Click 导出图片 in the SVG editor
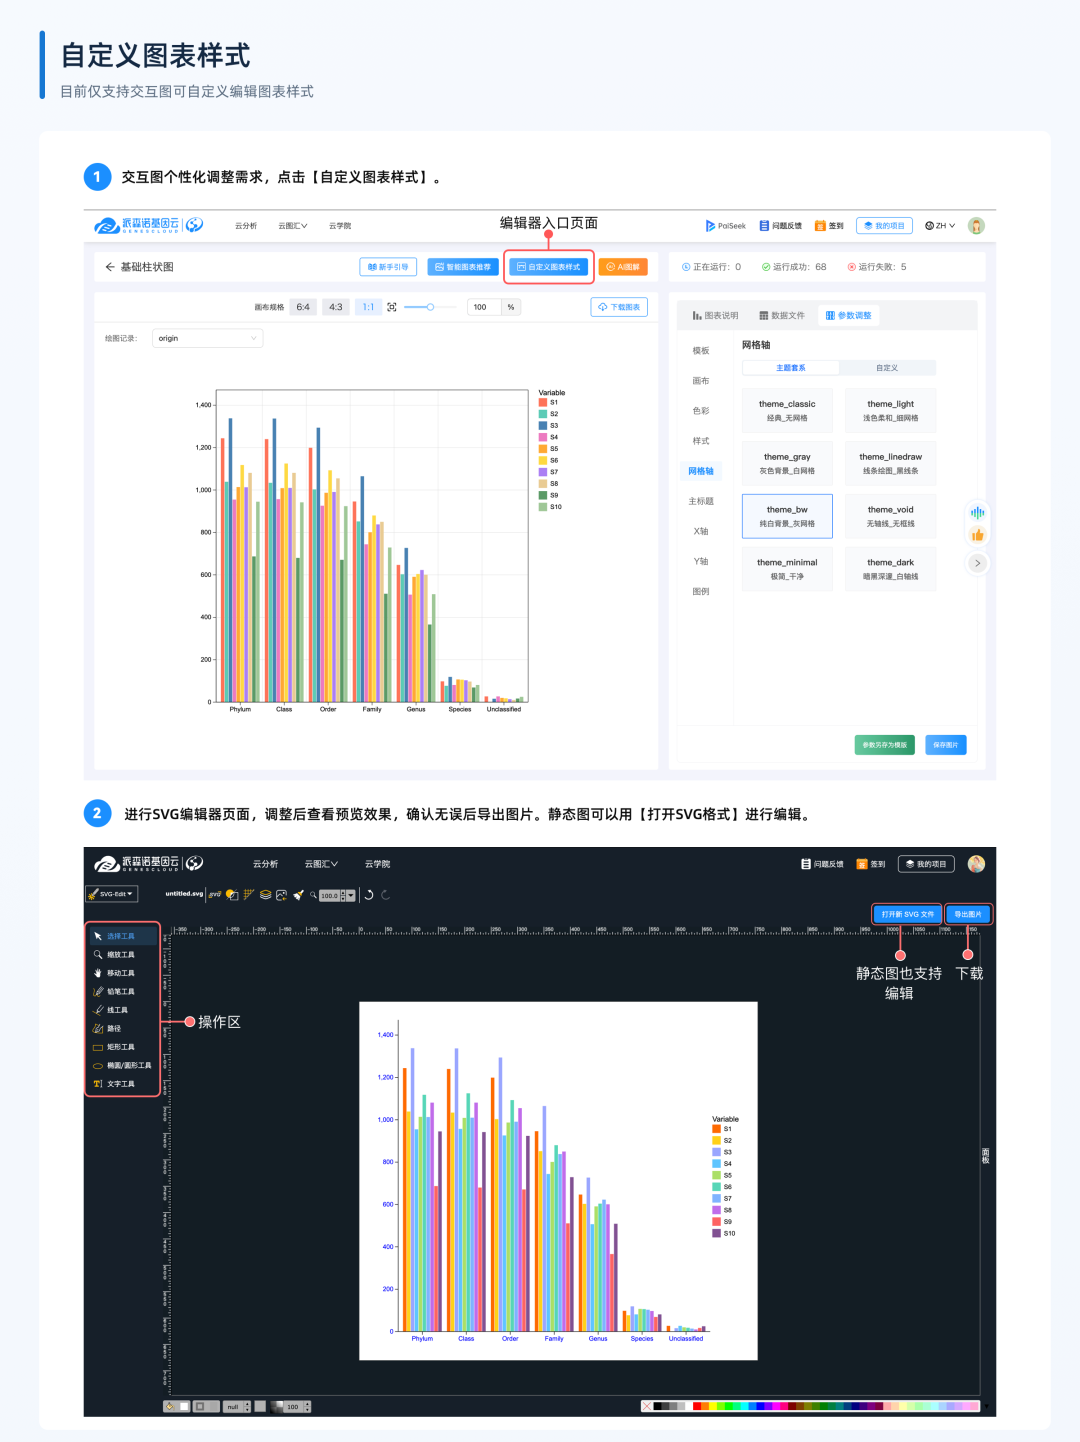This screenshot has width=1080, height=1442. pyautogui.click(x=968, y=914)
